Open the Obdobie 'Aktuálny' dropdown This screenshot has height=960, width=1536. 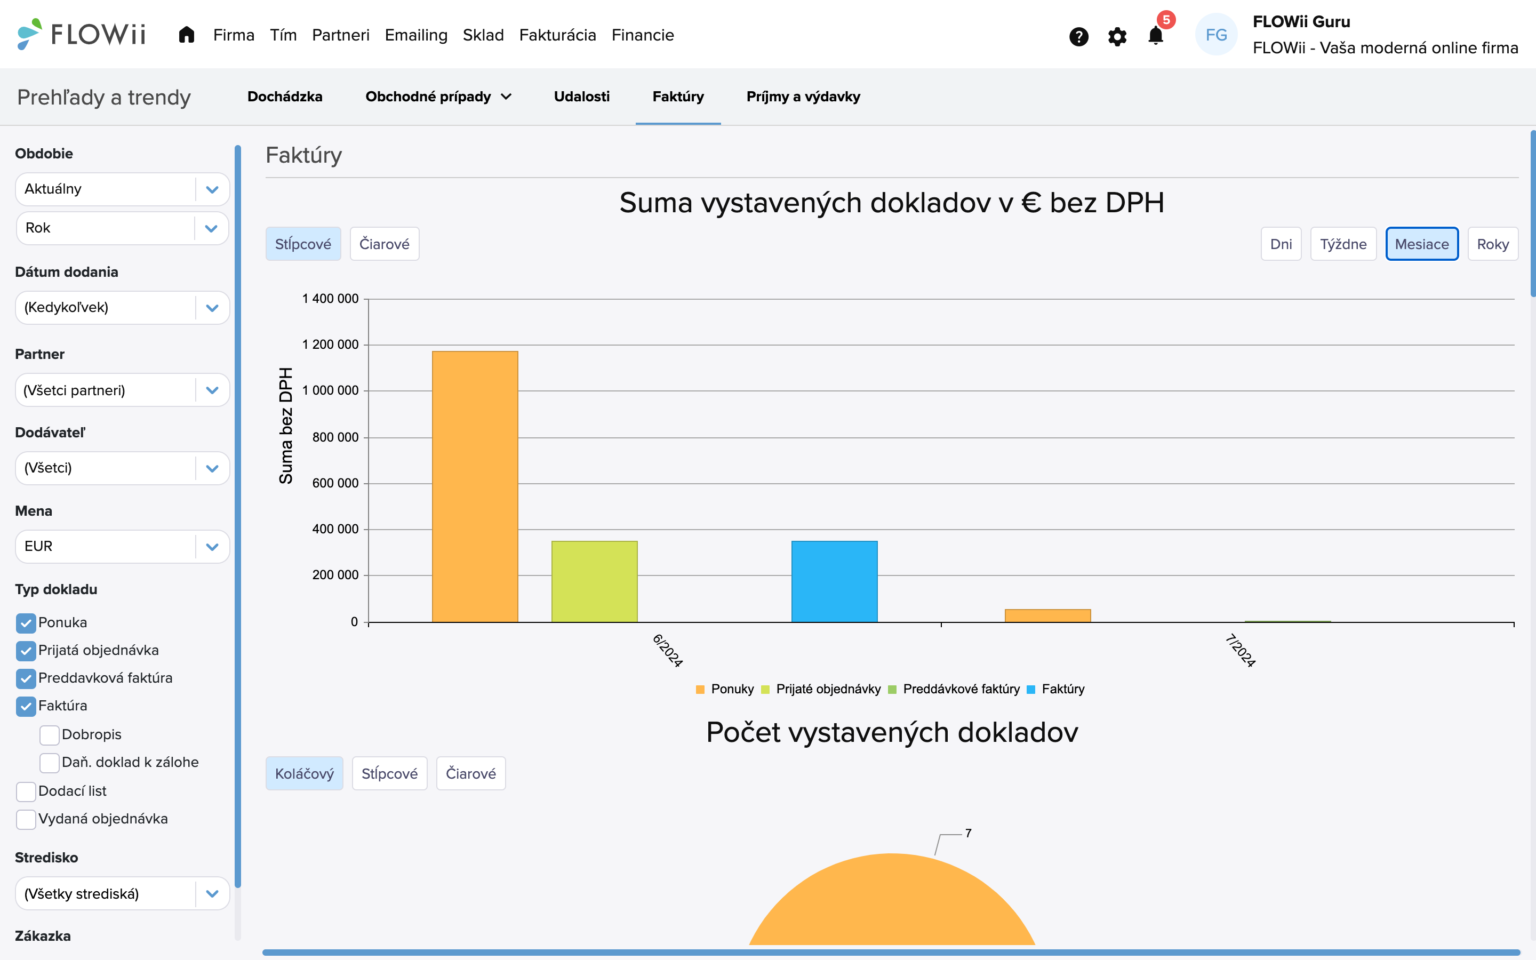[121, 188]
